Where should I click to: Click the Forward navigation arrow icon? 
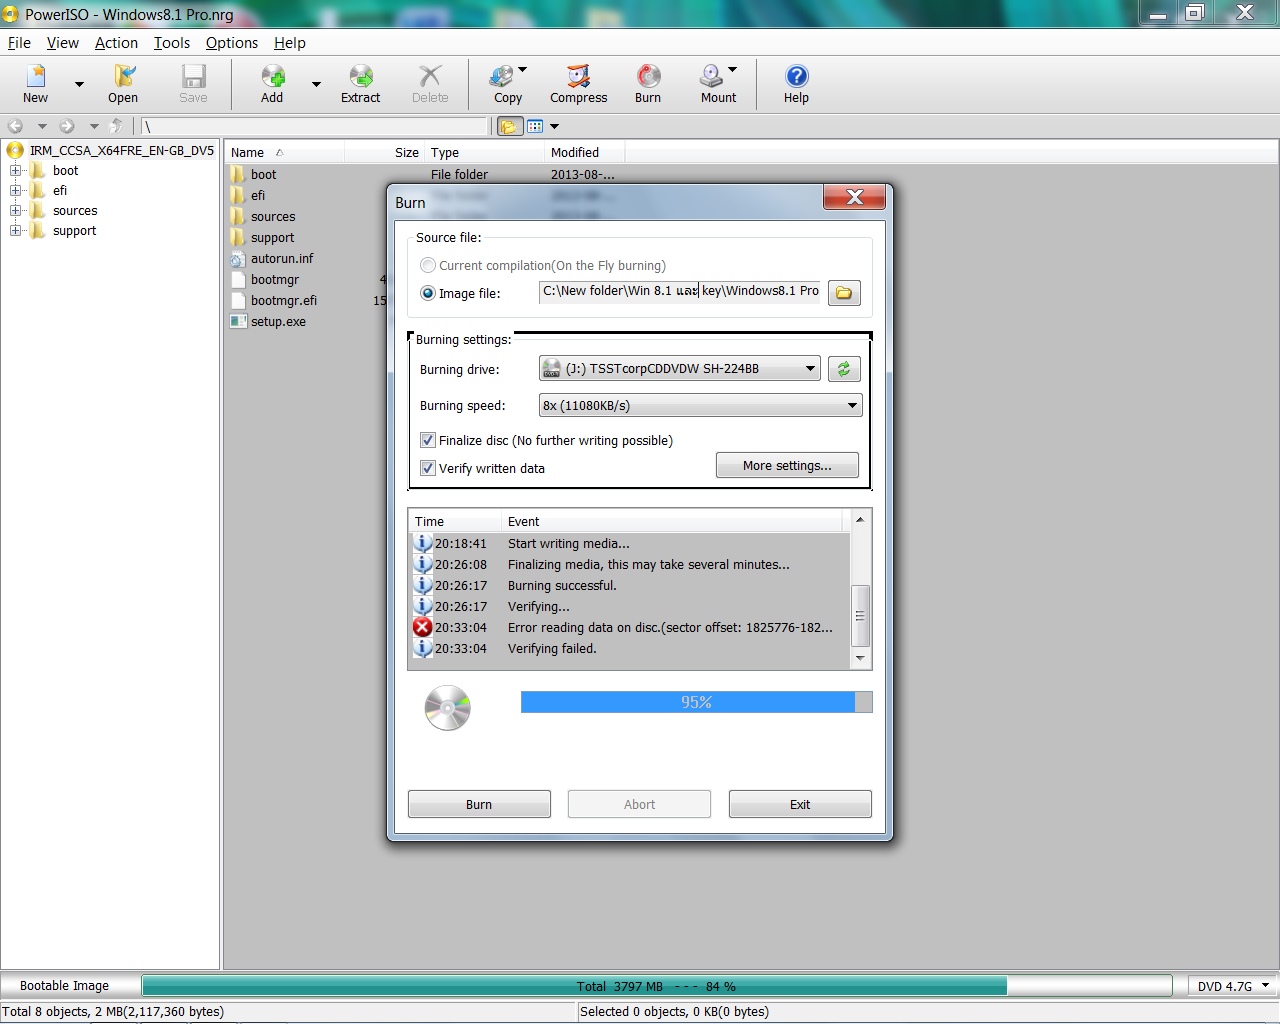click(67, 126)
